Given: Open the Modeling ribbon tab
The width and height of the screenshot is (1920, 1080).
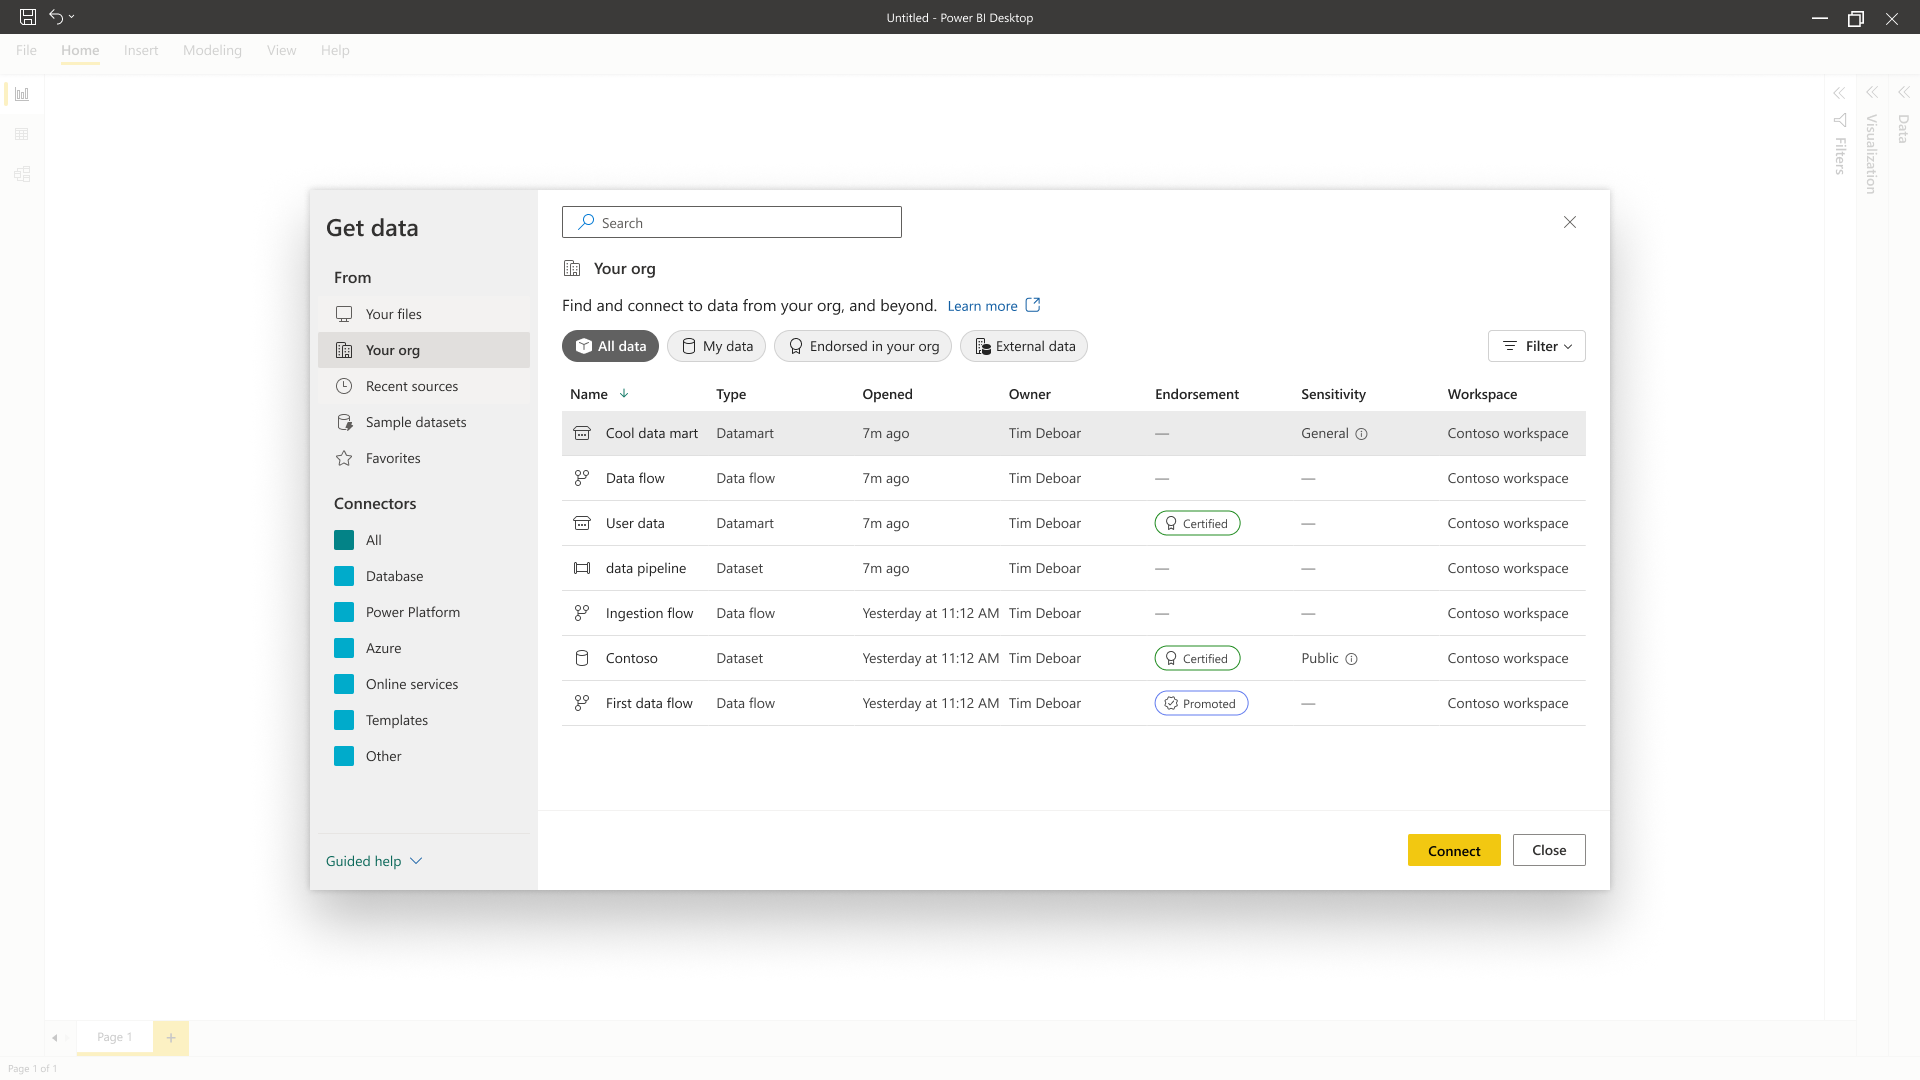Looking at the screenshot, I should click(x=212, y=50).
